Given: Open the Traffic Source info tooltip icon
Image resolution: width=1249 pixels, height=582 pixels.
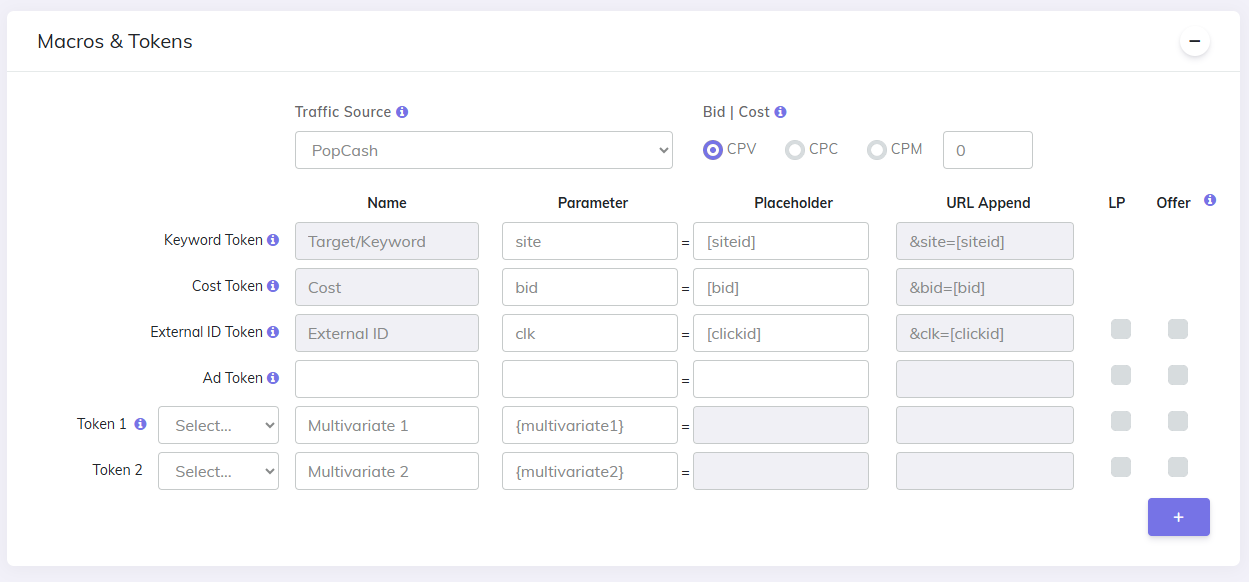Looking at the screenshot, I should point(403,112).
